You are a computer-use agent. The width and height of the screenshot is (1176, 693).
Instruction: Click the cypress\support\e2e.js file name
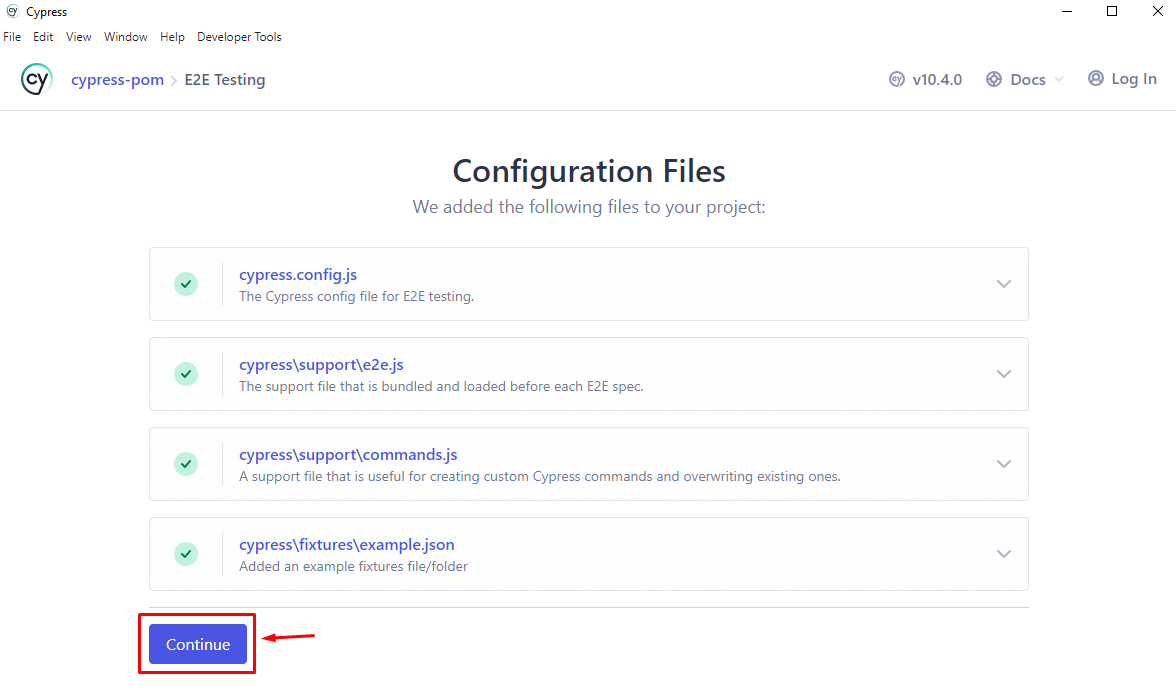coord(321,364)
